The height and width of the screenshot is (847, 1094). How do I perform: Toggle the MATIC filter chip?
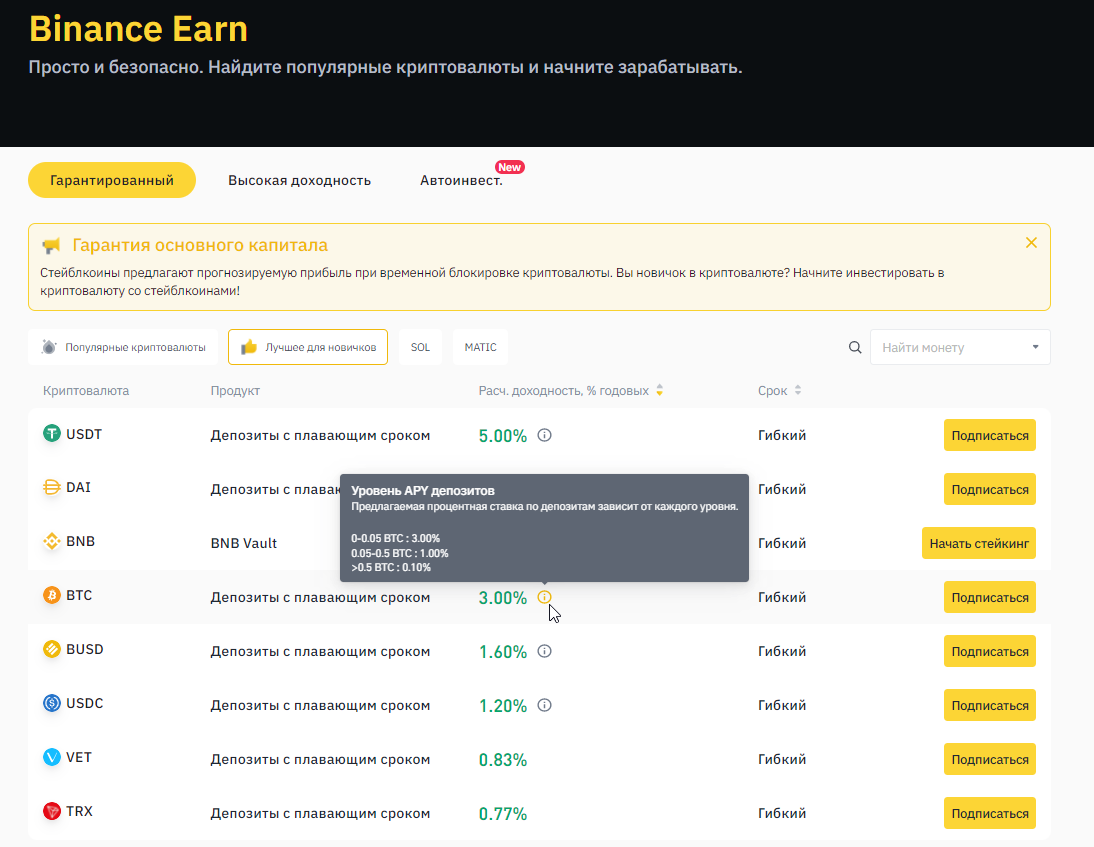(480, 347)
